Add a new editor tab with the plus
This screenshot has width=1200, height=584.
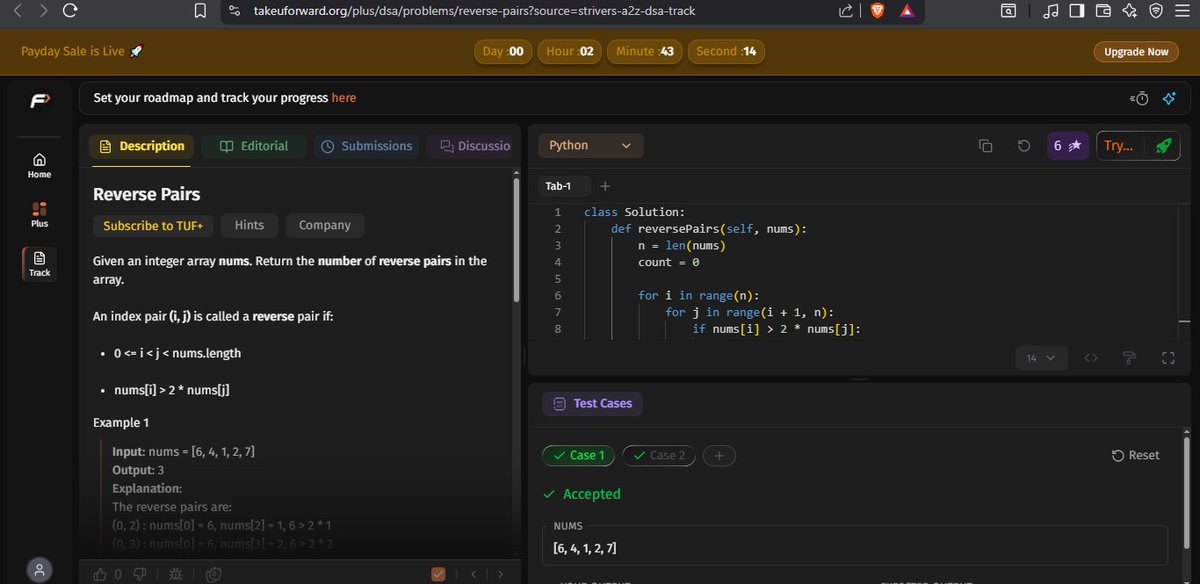point(605,186)
